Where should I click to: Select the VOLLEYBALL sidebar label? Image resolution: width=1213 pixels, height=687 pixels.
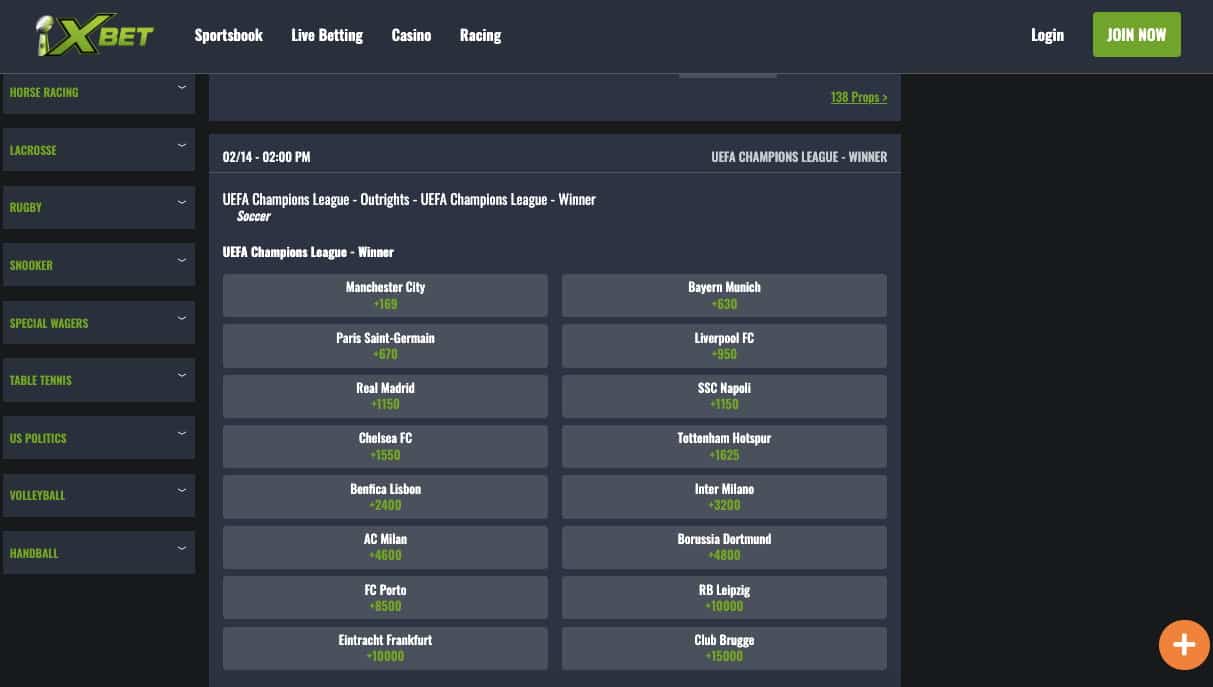pyautogui.click(x=37, y=495)
